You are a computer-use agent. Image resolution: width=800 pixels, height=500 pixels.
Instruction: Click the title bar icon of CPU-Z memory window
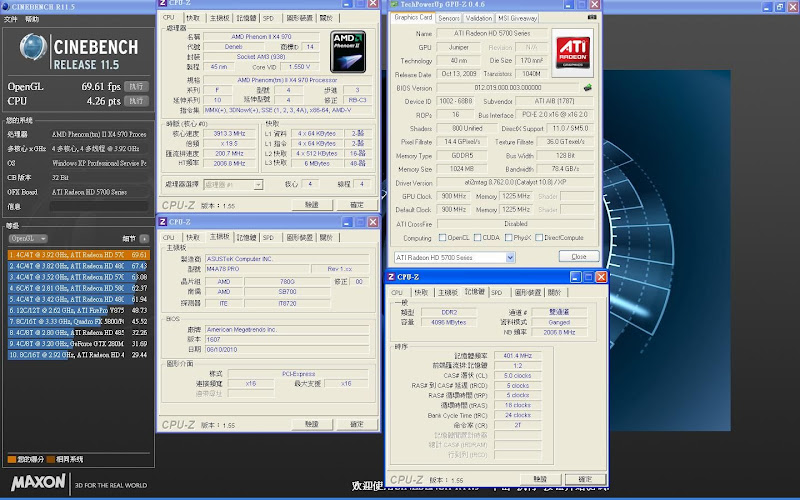point(391,277)
